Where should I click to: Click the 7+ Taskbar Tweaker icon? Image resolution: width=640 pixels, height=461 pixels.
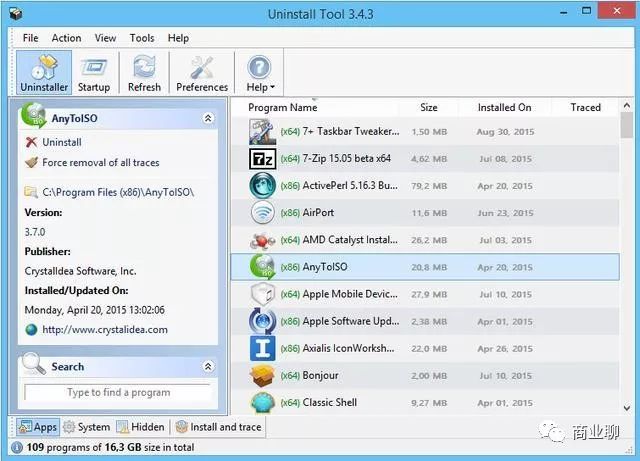[262, 132]
